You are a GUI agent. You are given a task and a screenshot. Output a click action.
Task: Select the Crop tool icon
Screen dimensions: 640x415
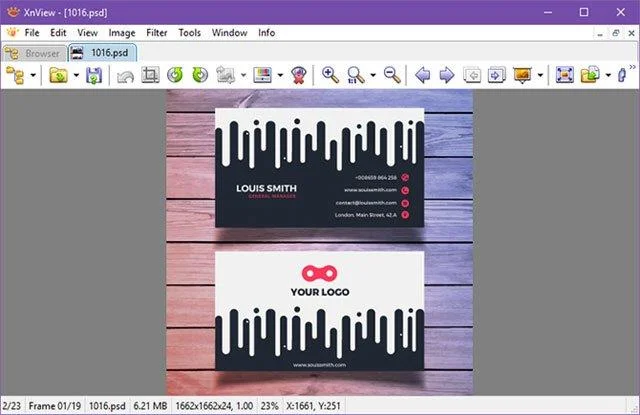[x=150, y=75]
